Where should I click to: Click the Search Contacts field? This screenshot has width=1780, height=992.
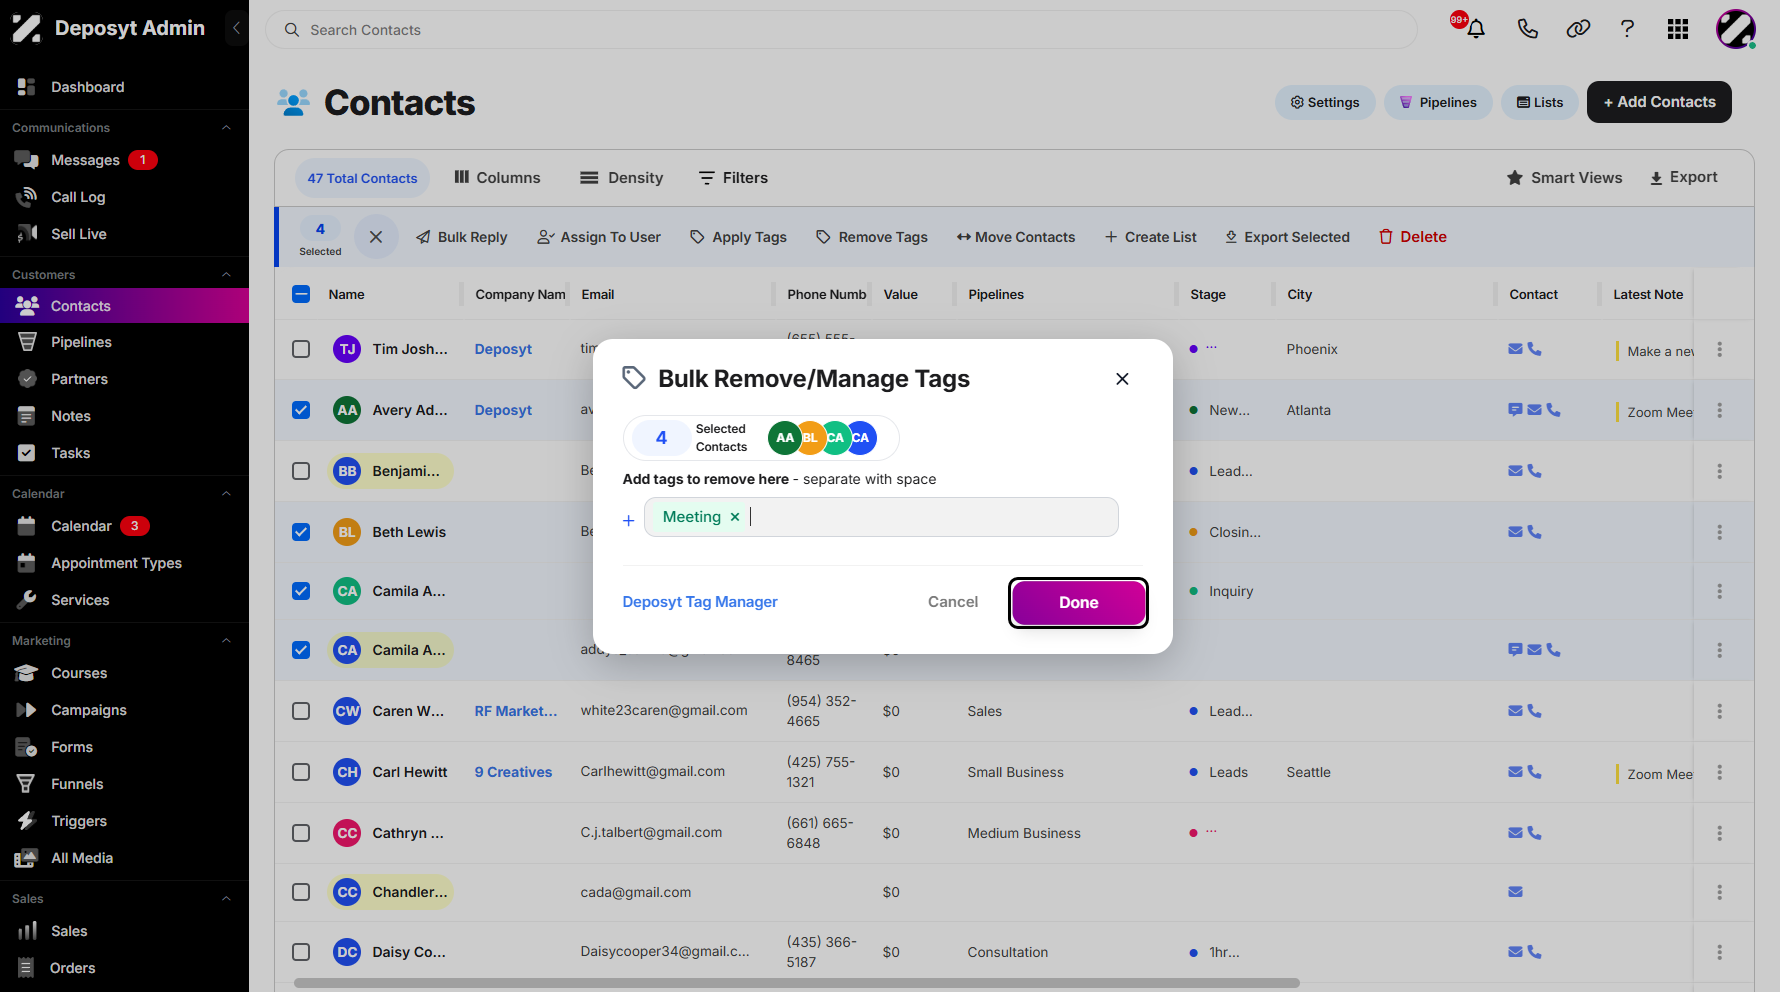pos(841,30)
